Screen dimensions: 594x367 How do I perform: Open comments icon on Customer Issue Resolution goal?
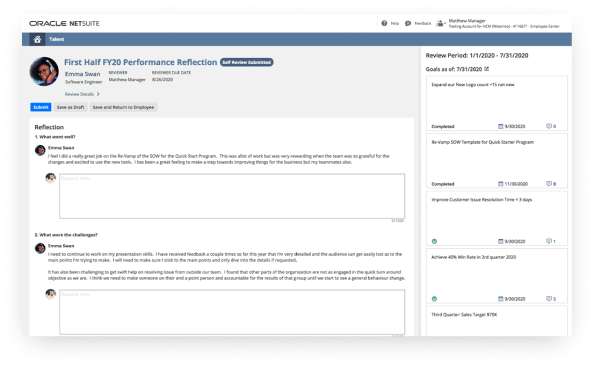pos(549,241)
